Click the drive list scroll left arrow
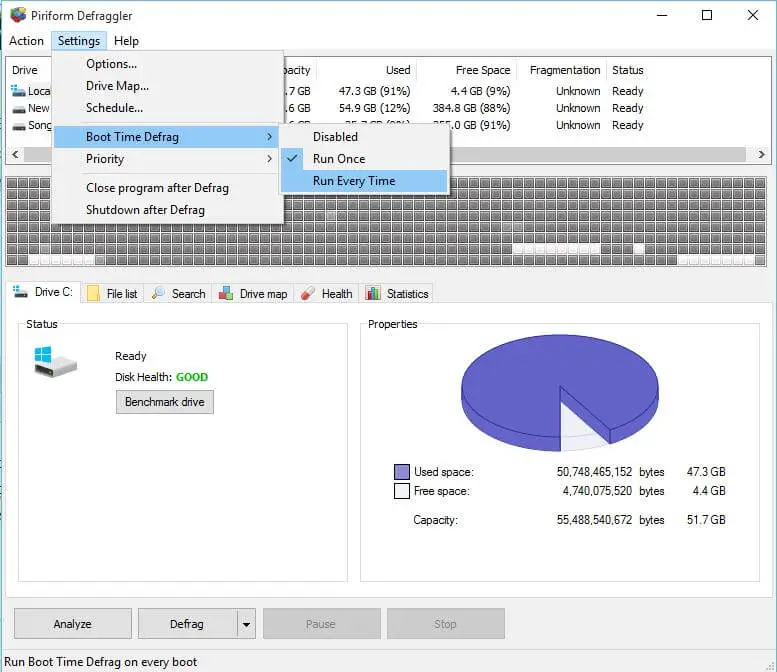The height and width of the screenshot is (672, 777). pyautogui.click(x=15, y=154)
